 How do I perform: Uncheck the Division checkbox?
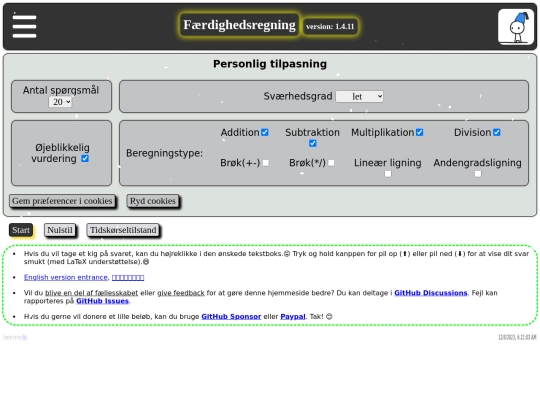coord(497,132)
